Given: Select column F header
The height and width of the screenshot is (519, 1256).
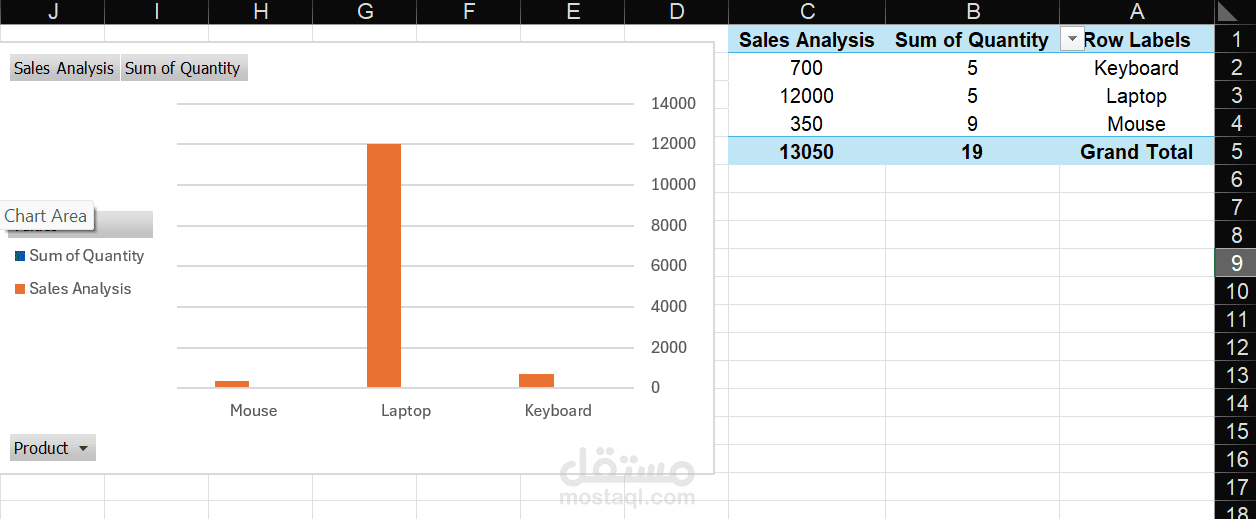Looking at the screenshot, I should point(469,12).
